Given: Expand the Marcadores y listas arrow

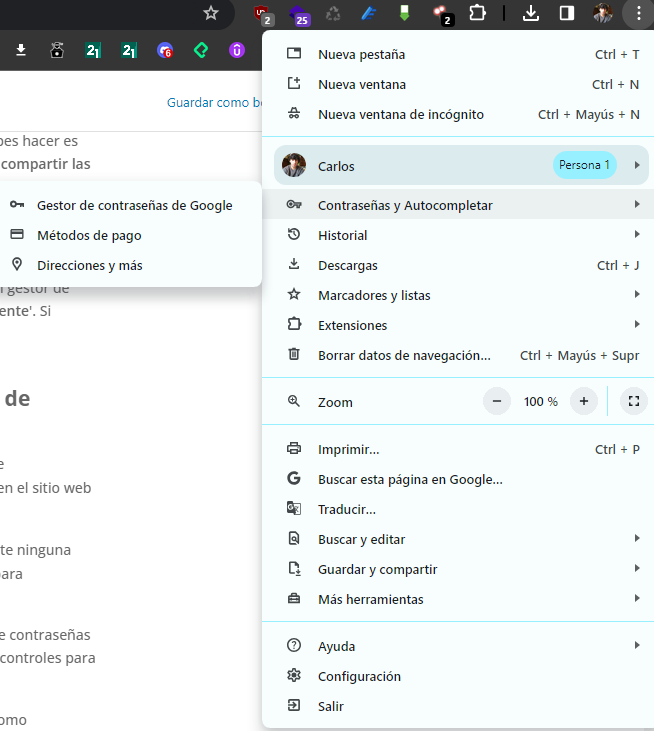Looking at the screenshot, I should [637, 294].
